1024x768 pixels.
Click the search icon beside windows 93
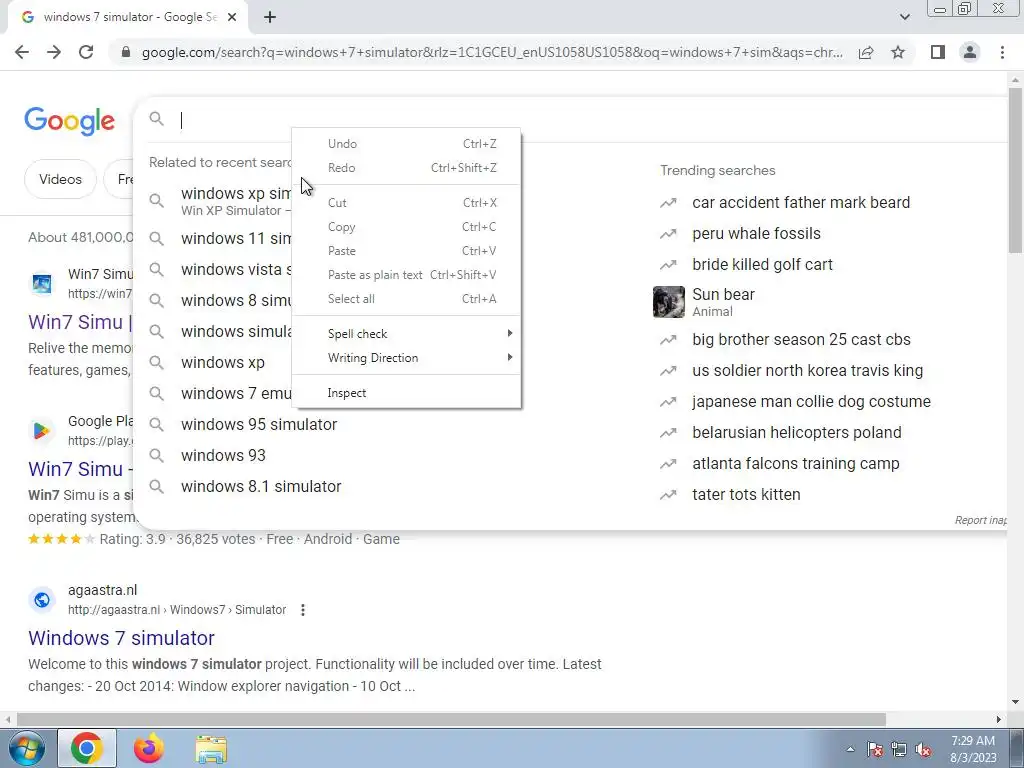pos(156,455)
